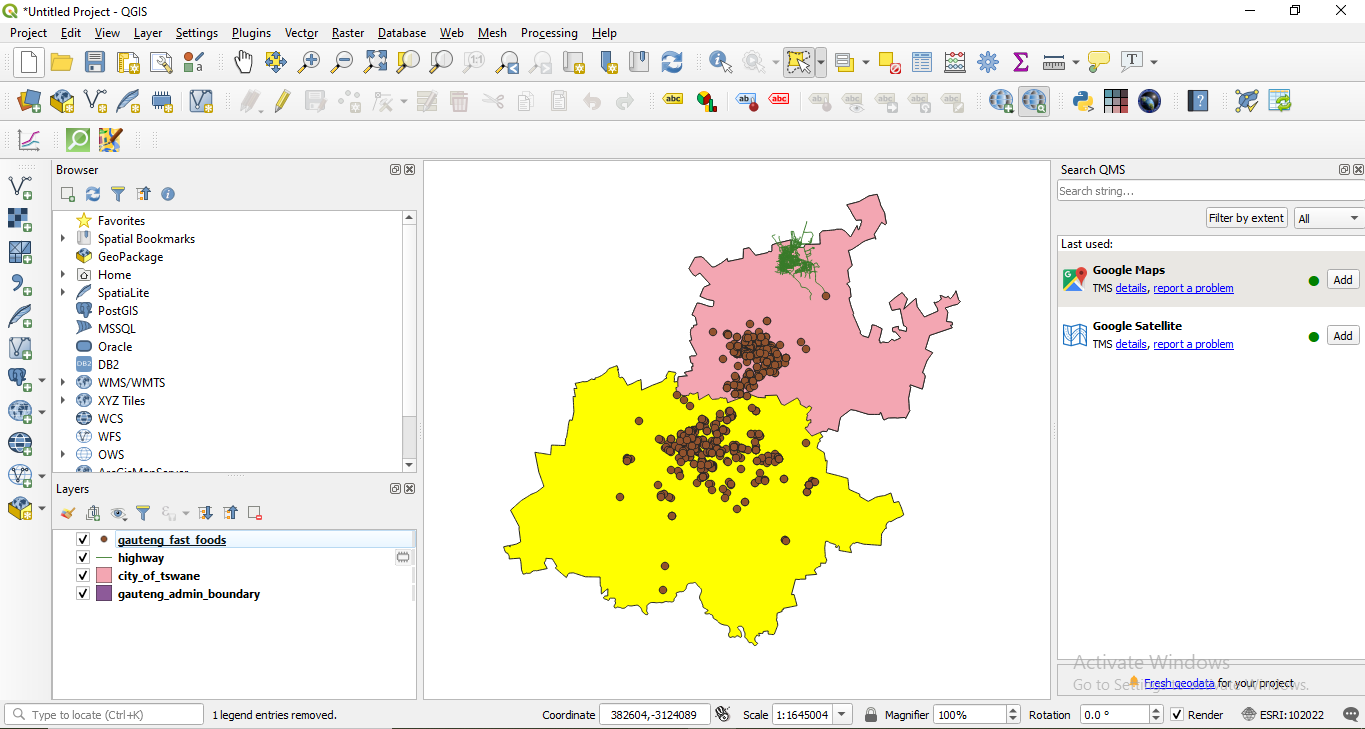This screenshot has width=1365, height=729.
Task: Click the brown gauteng_fast_foods point symbol
Action: pos(104,540)
